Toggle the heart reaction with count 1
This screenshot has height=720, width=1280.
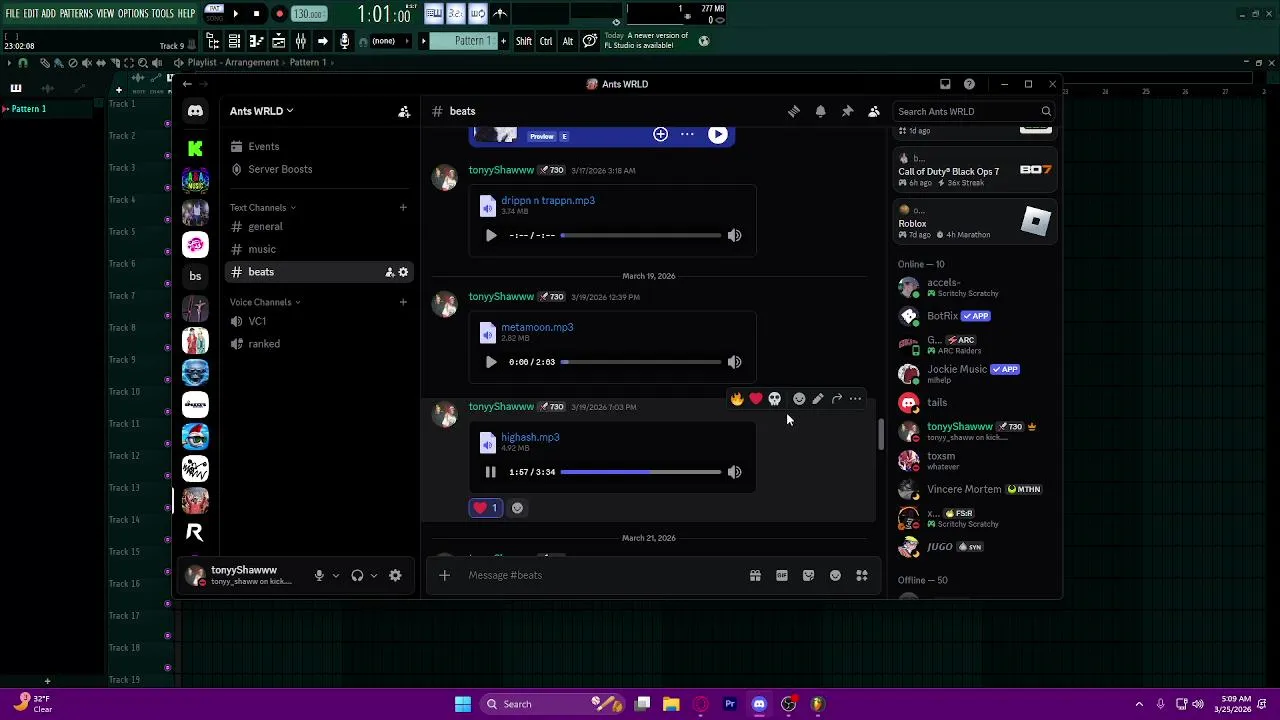(486, 508)
